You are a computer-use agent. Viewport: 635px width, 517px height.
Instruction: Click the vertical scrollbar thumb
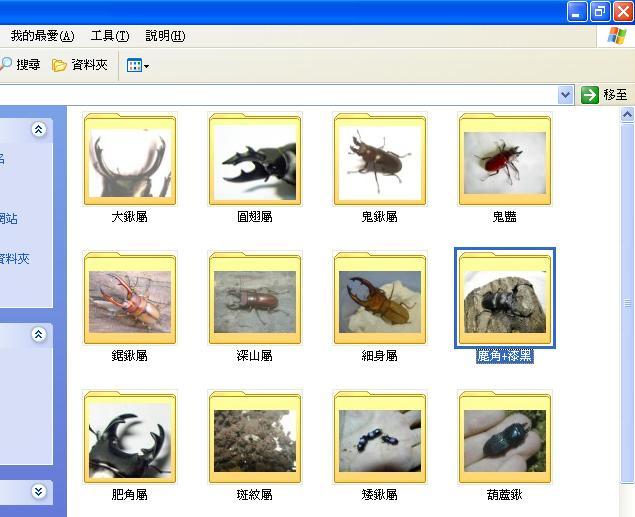click(627, 303)
